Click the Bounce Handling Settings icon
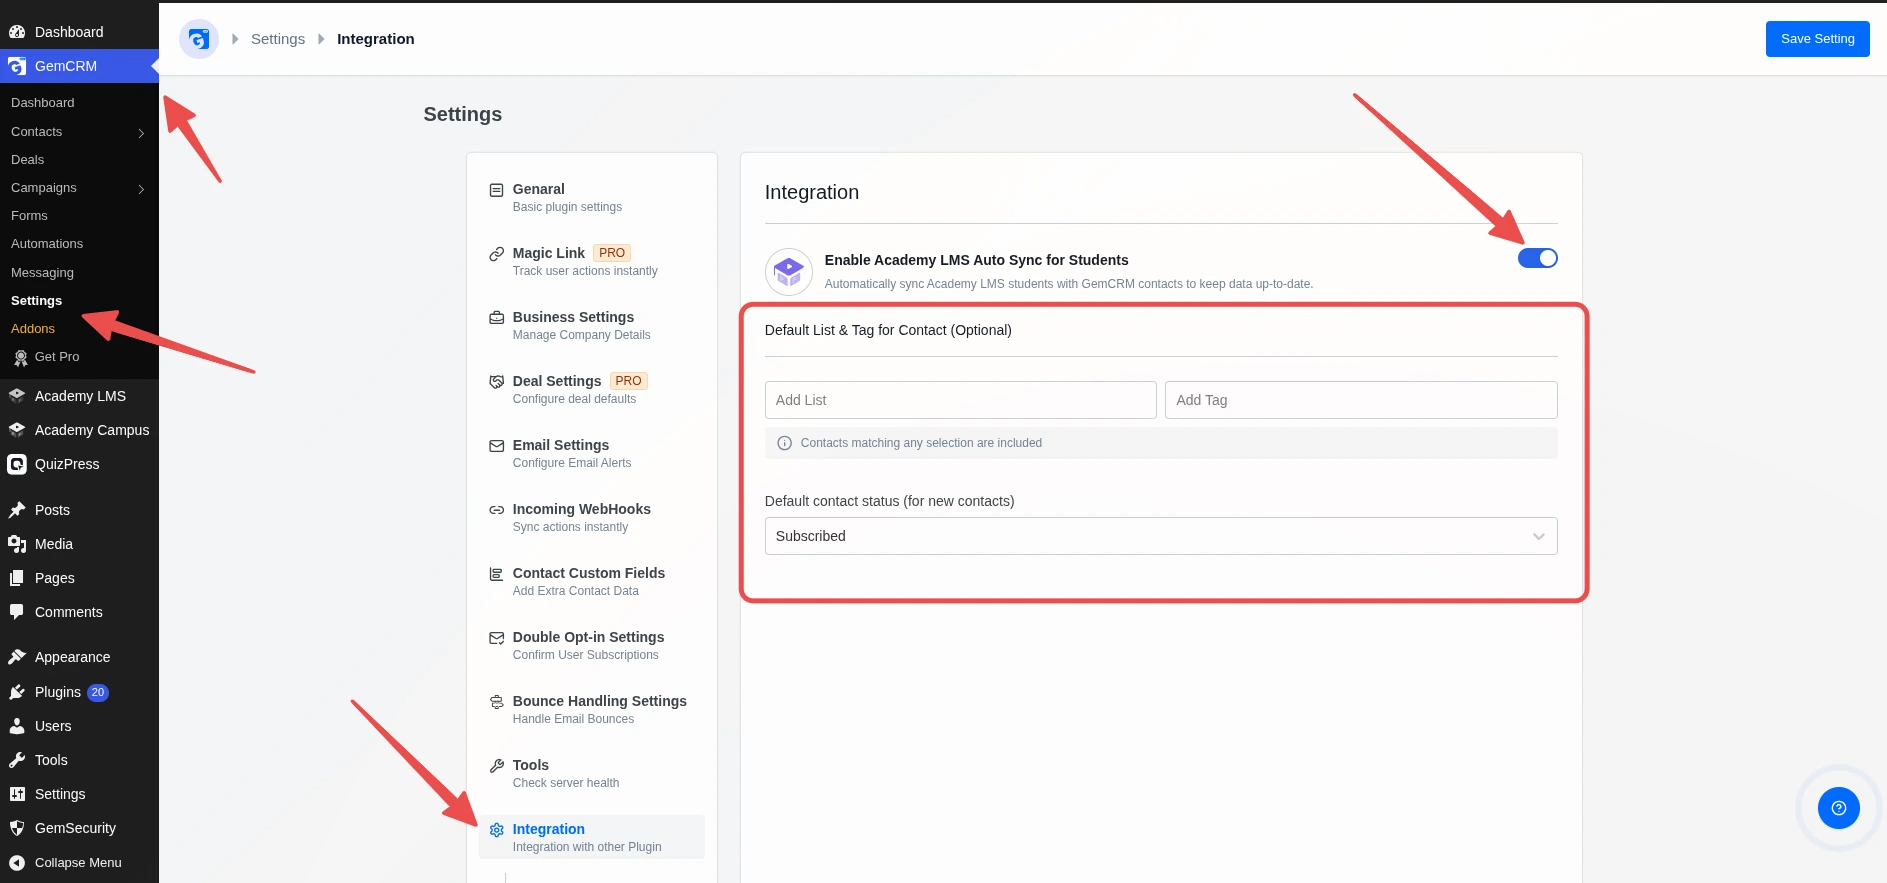Screen dimensions: 1887x883 point(496,702)
